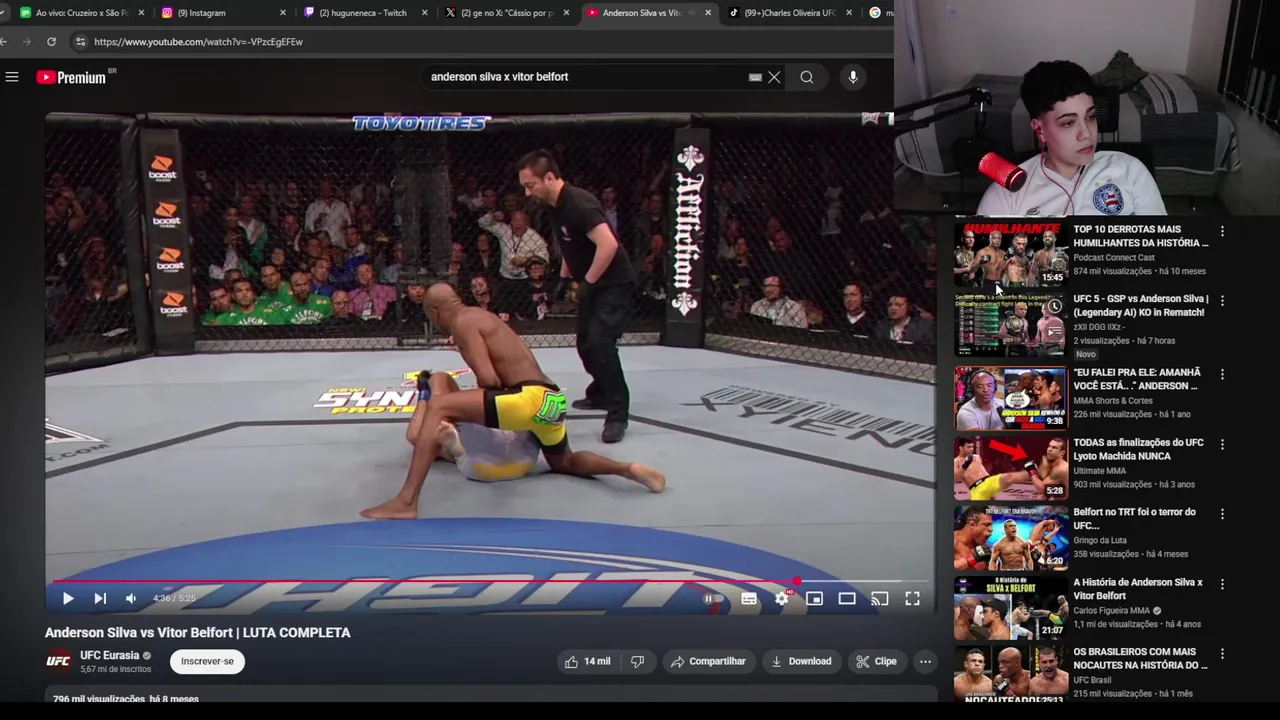
Task: Open OS BRASILEIROS COM MAIS NOCAUTES video
Action: pyautogui.click(x=1140, y=658)
